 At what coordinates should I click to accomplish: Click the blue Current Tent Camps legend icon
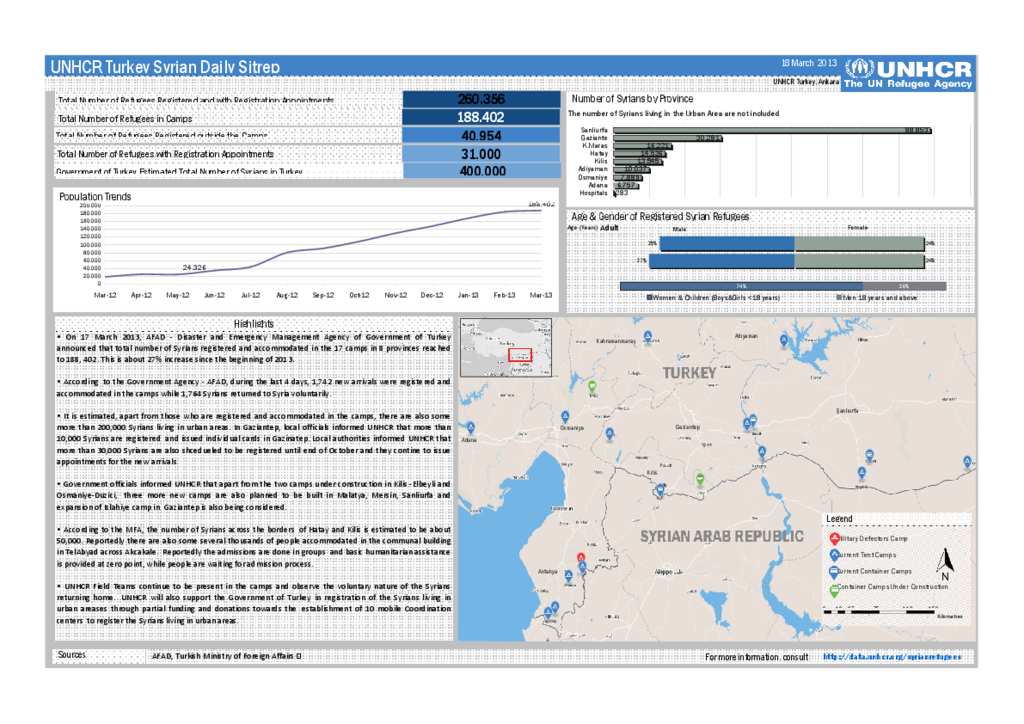pos(834,555)
